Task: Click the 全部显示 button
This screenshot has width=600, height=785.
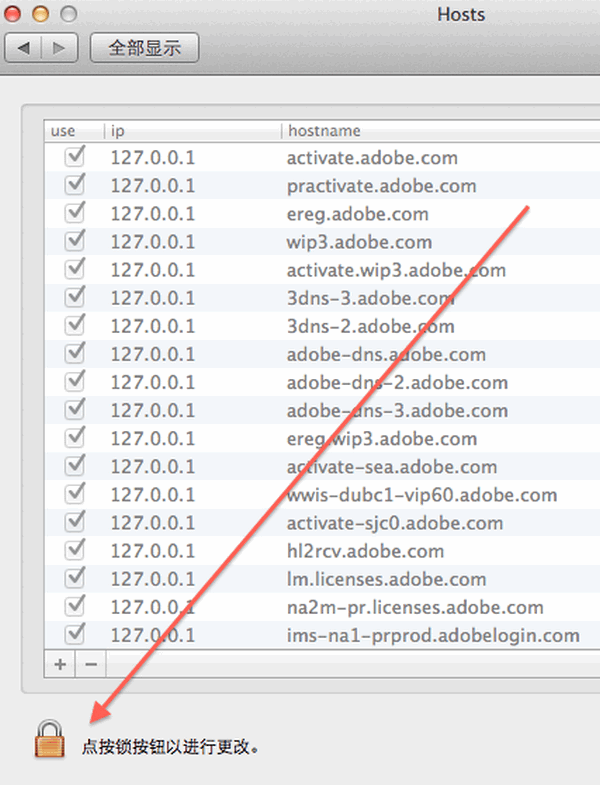Action: 144,48
